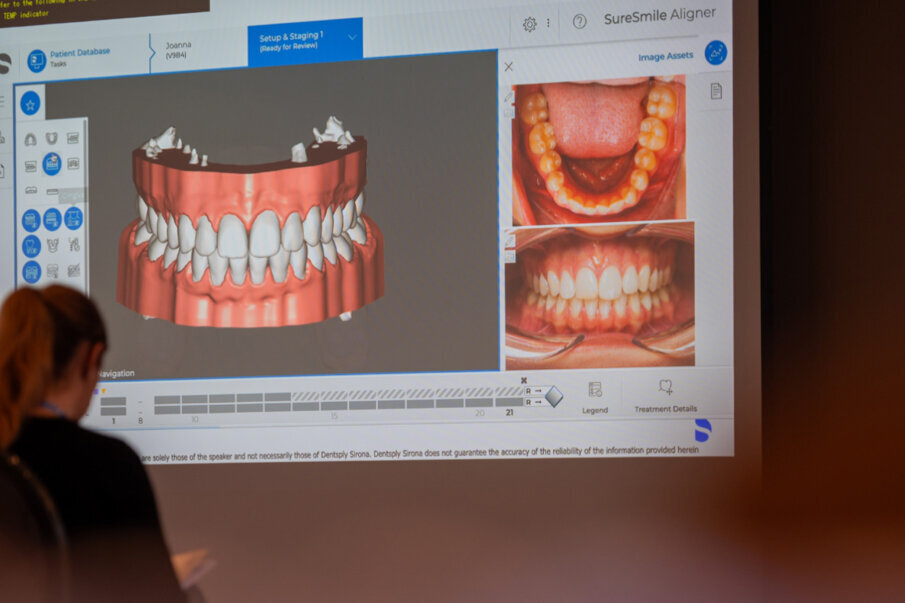Image resolution: width=905 pixels, height=603 pixels.
Task: Click the Patient Database icon
Action: click(36, 60)
